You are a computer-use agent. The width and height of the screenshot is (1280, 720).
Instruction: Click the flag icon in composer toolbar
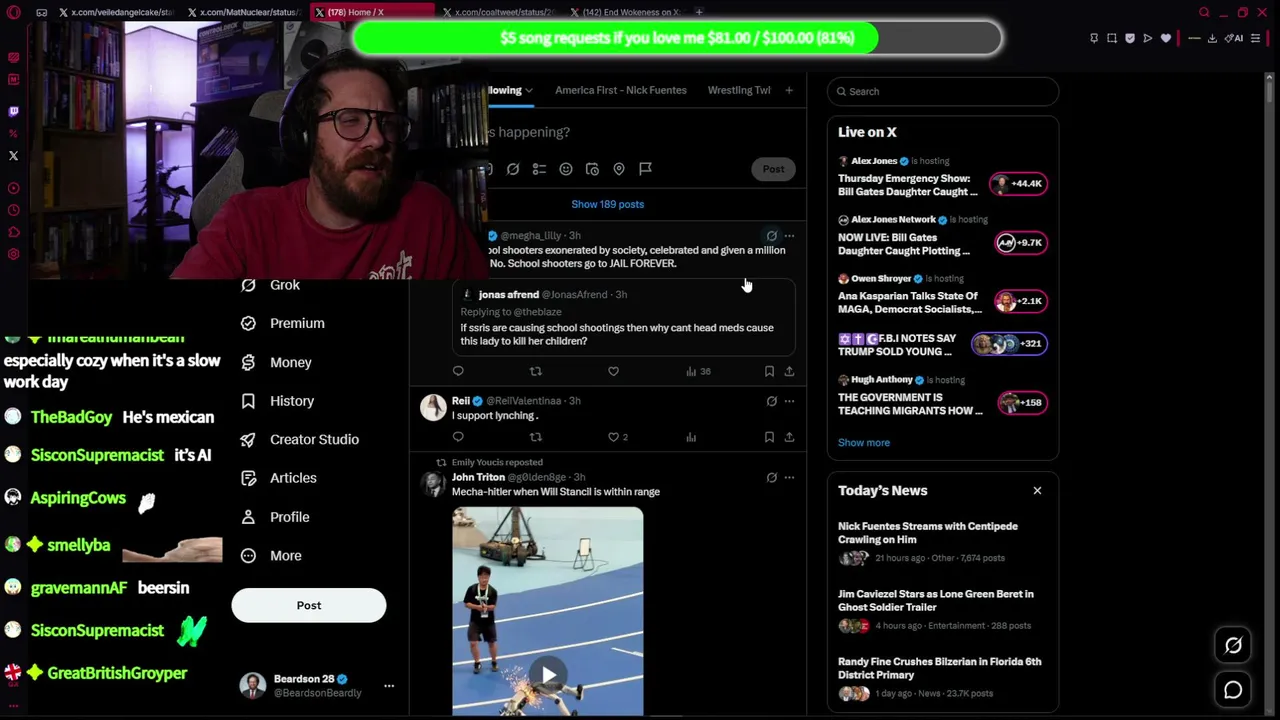(645, 169)
